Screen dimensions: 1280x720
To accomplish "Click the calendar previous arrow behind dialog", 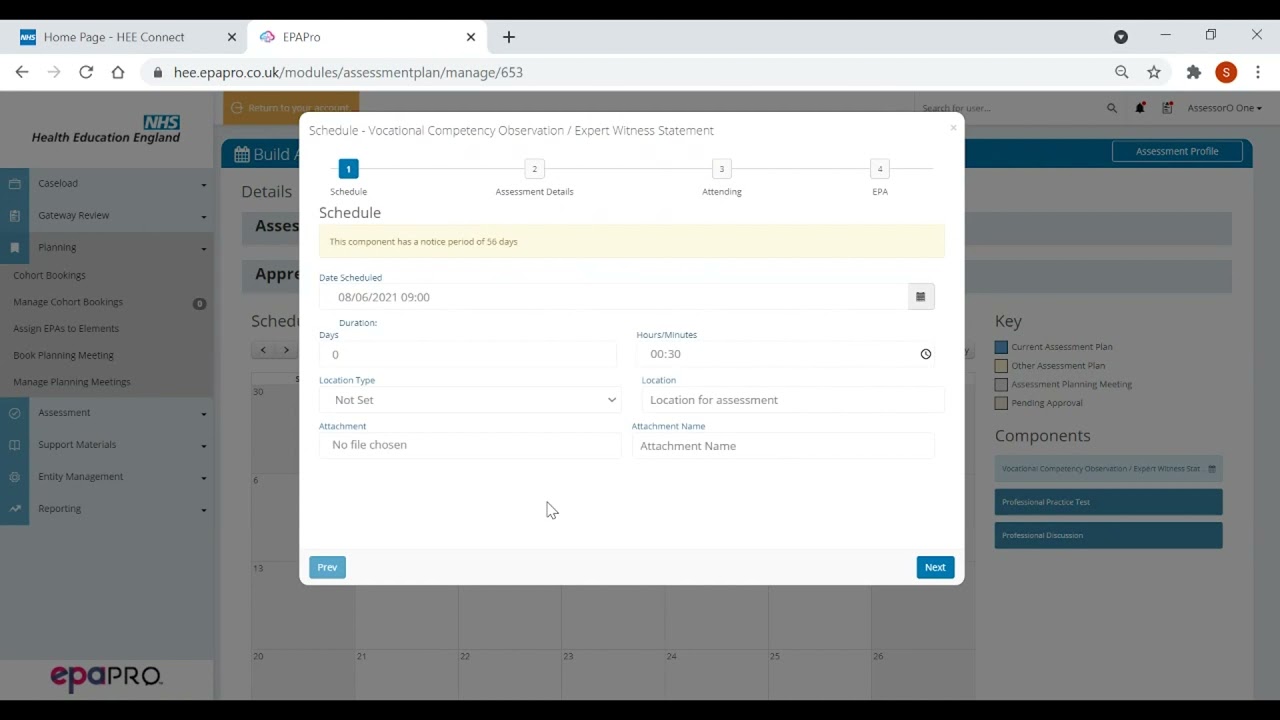I will point(263,350).
